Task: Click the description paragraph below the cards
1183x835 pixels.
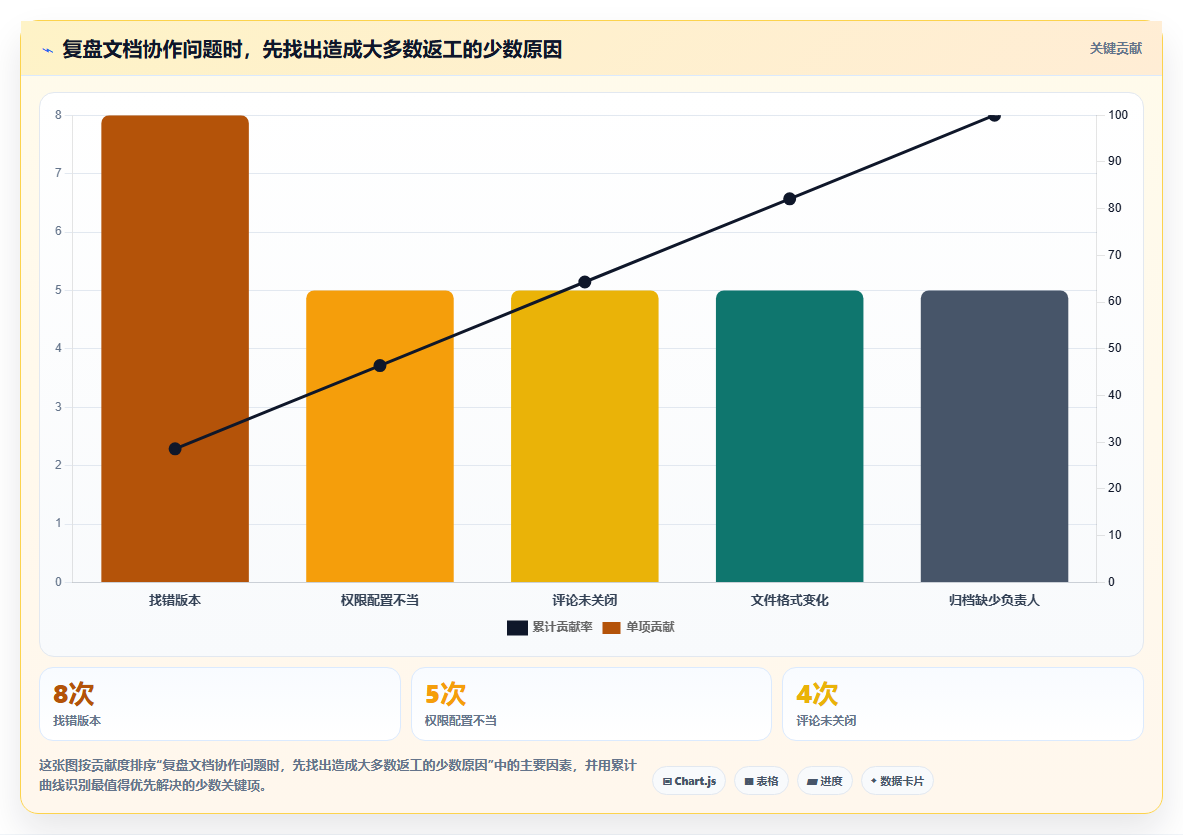Action: (x=338, y=775)
